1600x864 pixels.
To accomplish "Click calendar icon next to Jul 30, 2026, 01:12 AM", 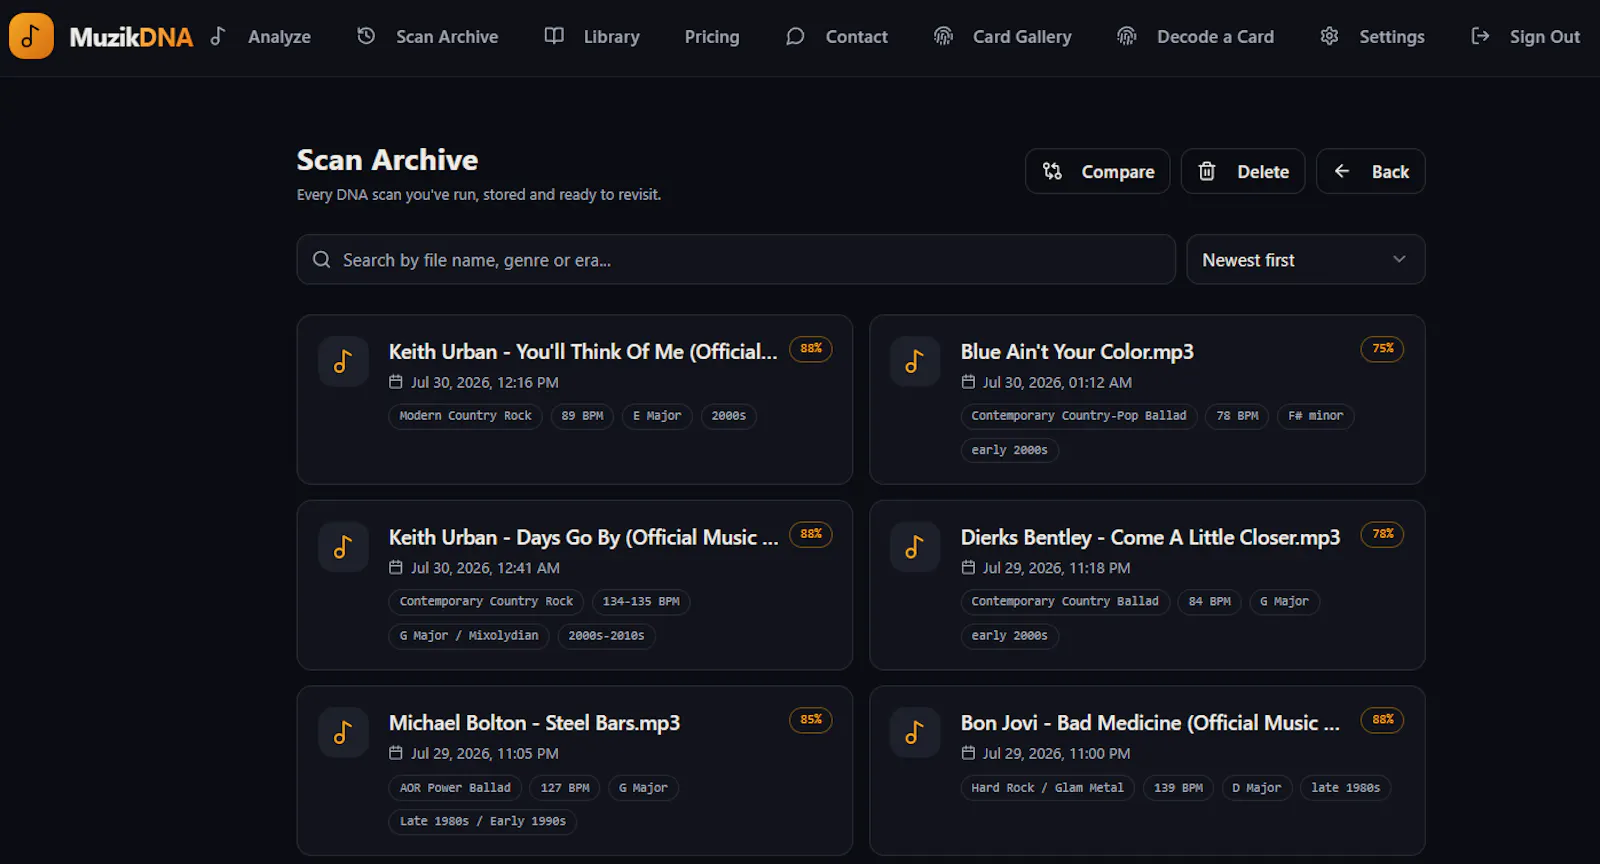I will 968,382.
